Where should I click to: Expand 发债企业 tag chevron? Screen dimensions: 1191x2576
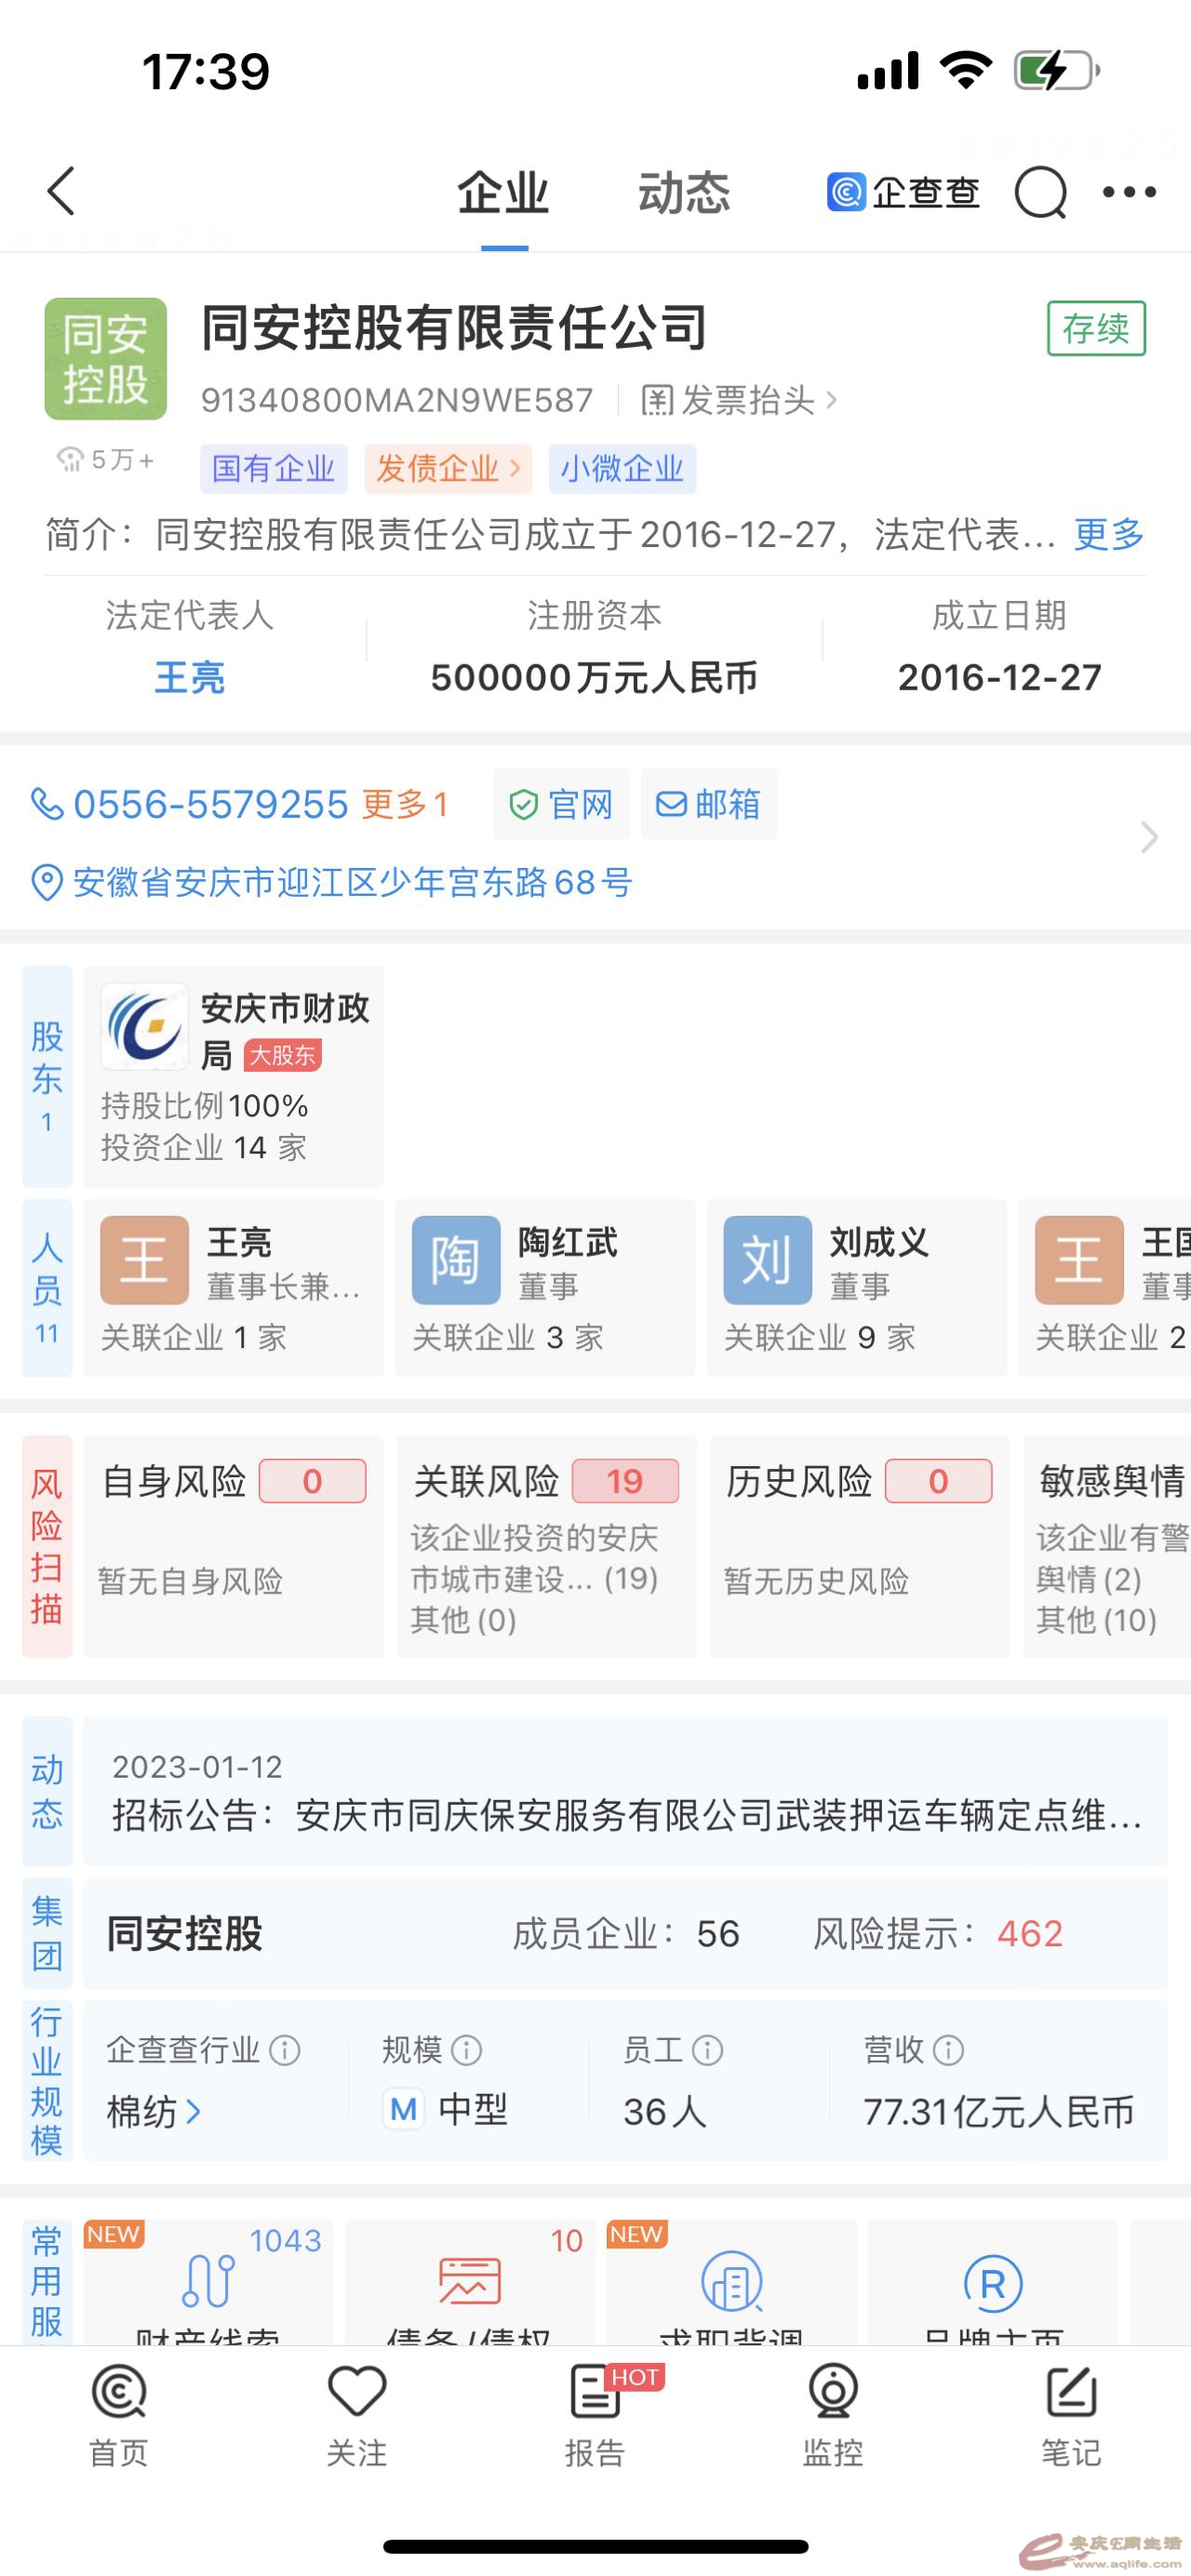pyautogui.click(x=515, y=468)
